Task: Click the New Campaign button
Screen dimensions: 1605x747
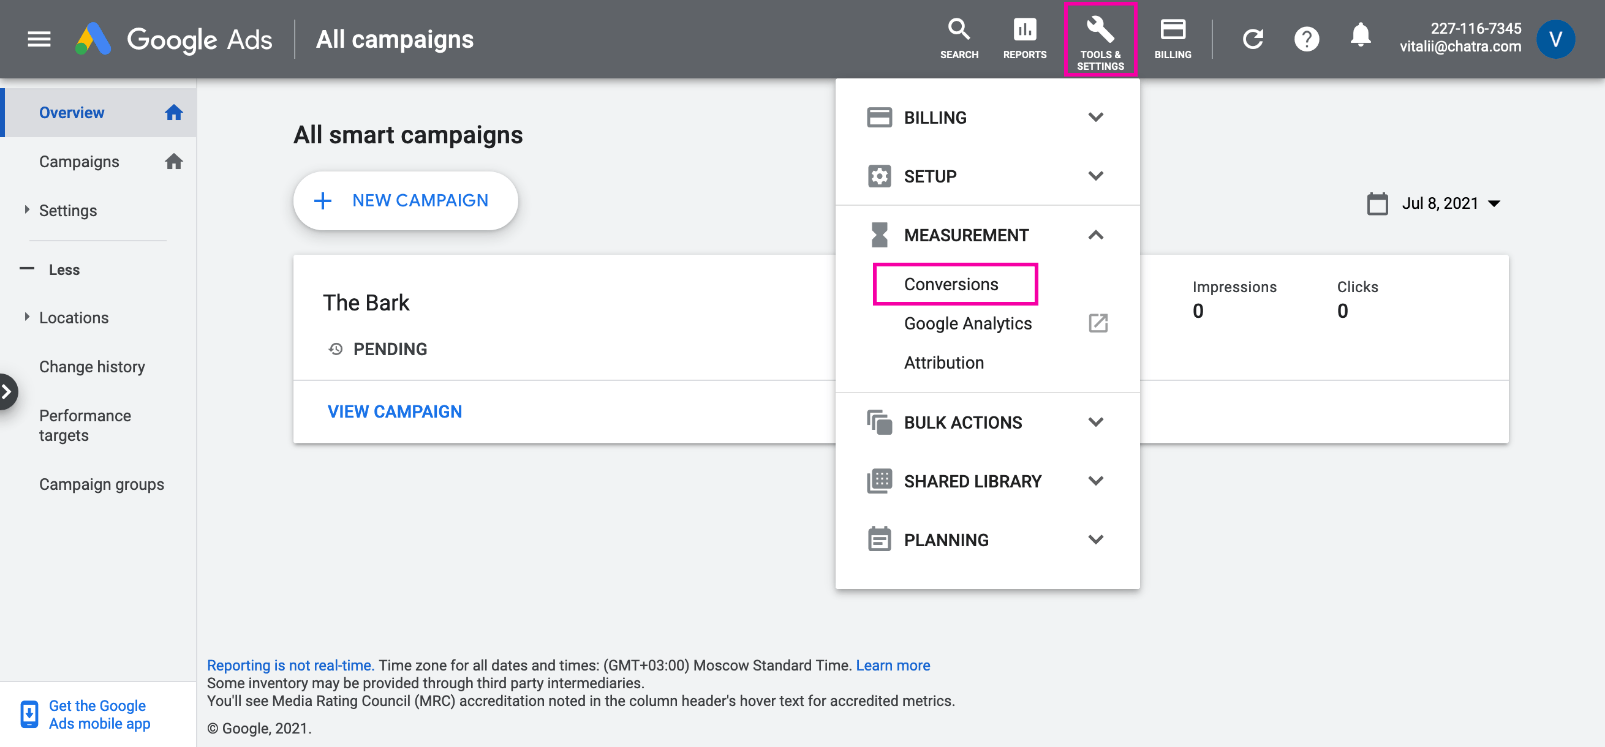Action: [405, 201]
